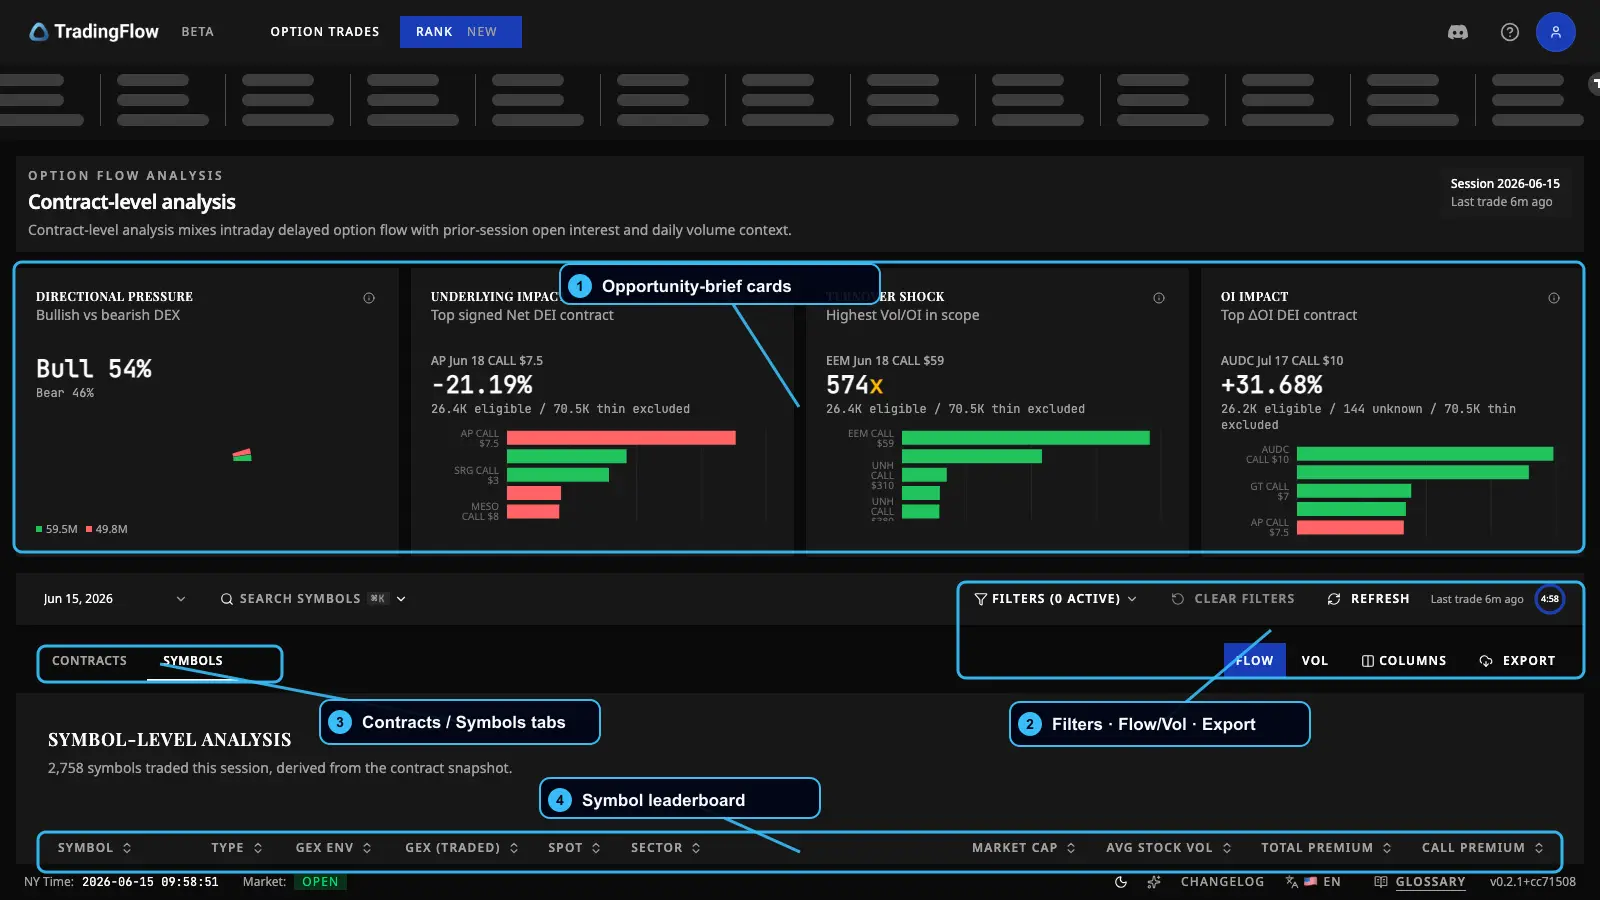Open the help question mark icon
The width and height of the screenshot is (1600, 900).
(x=1510, y=32)
